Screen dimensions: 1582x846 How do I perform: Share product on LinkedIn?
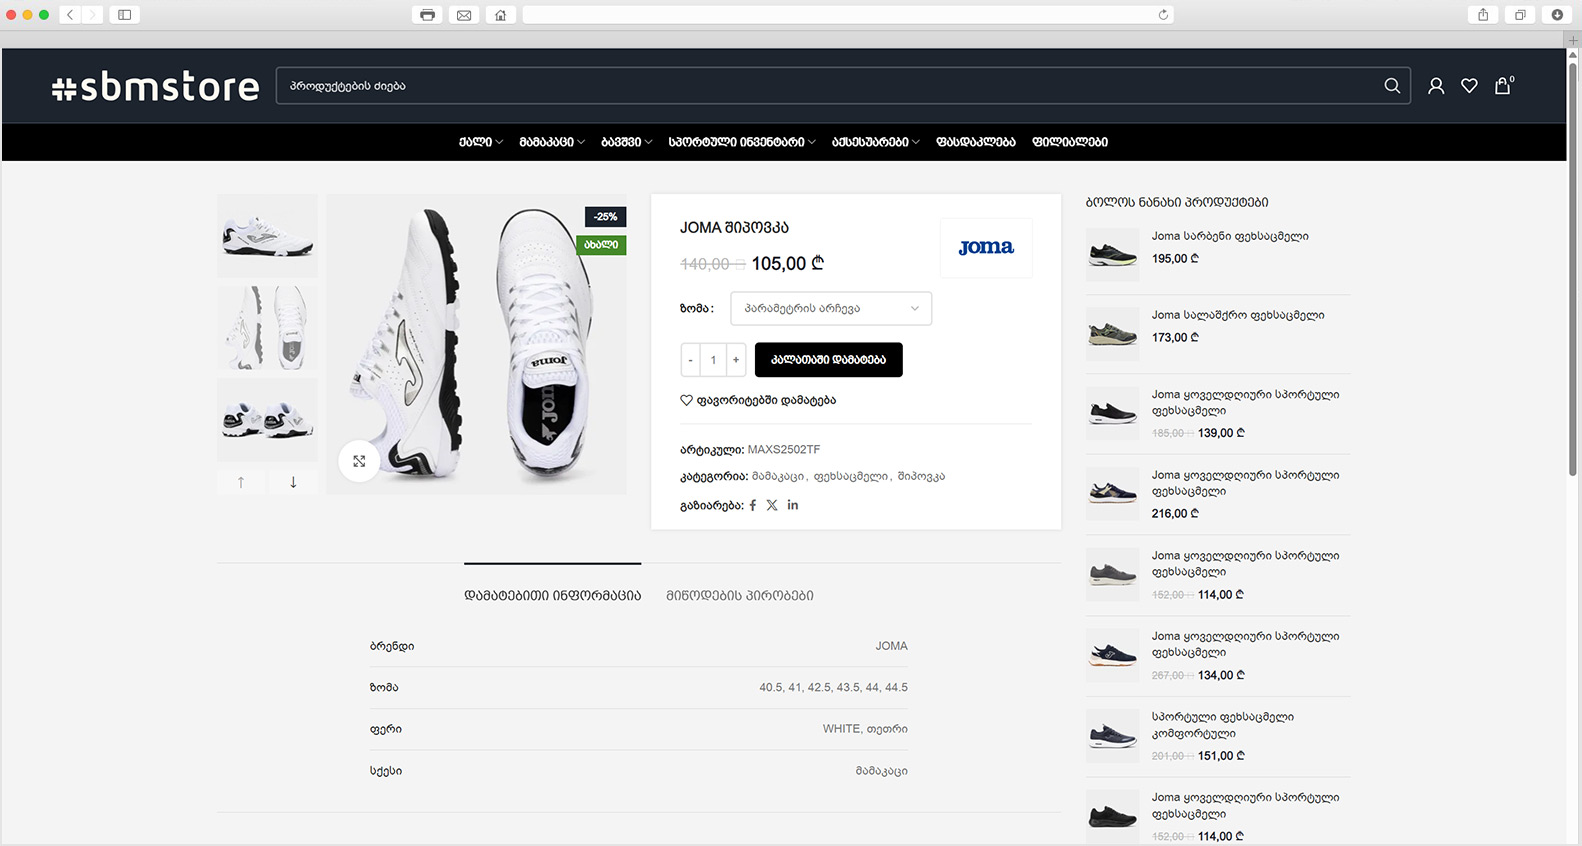click(793, 505)
